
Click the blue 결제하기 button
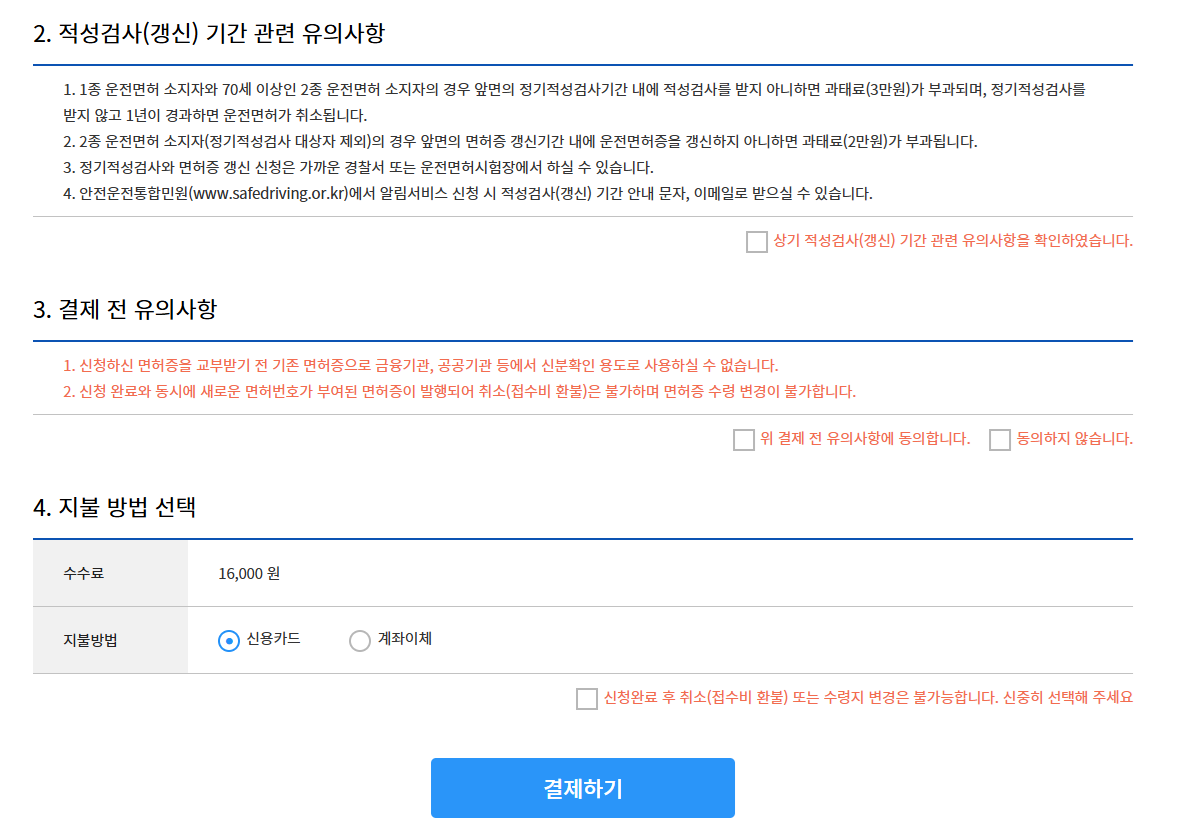583,787
